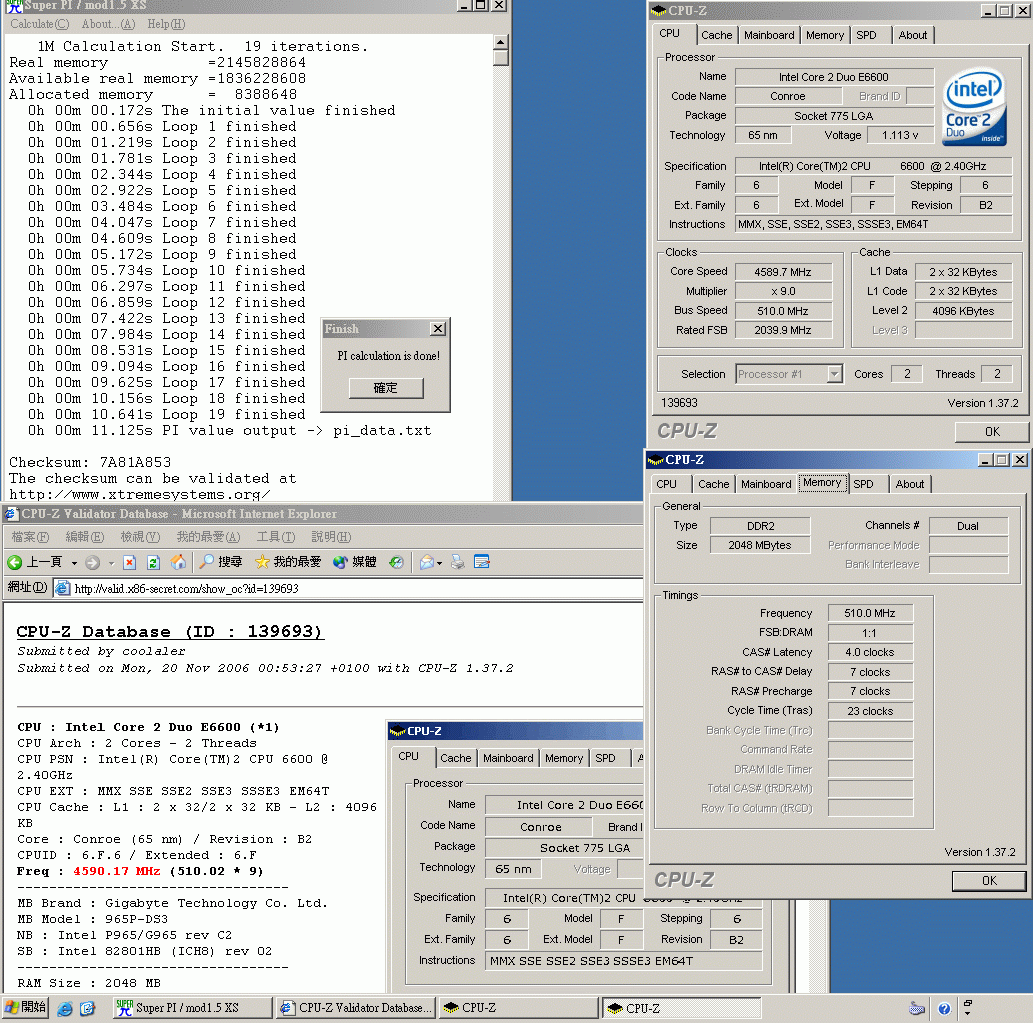Switch to Memory tab in top CPU-Z

pyautogui.click(x=825, y=35)
